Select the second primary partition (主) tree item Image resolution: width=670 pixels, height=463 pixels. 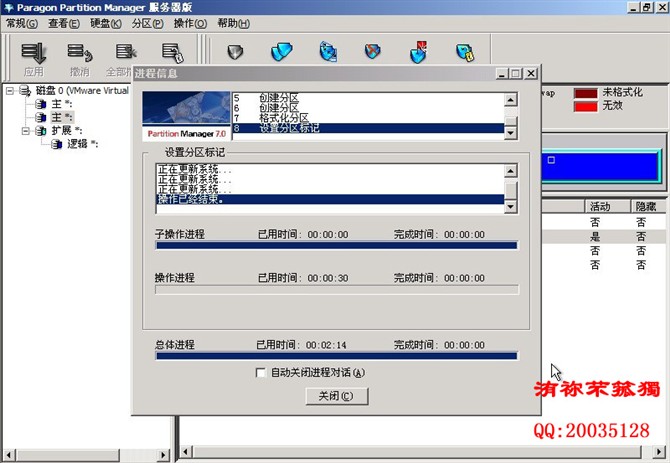pyautogui.click(x=62, y=117)
